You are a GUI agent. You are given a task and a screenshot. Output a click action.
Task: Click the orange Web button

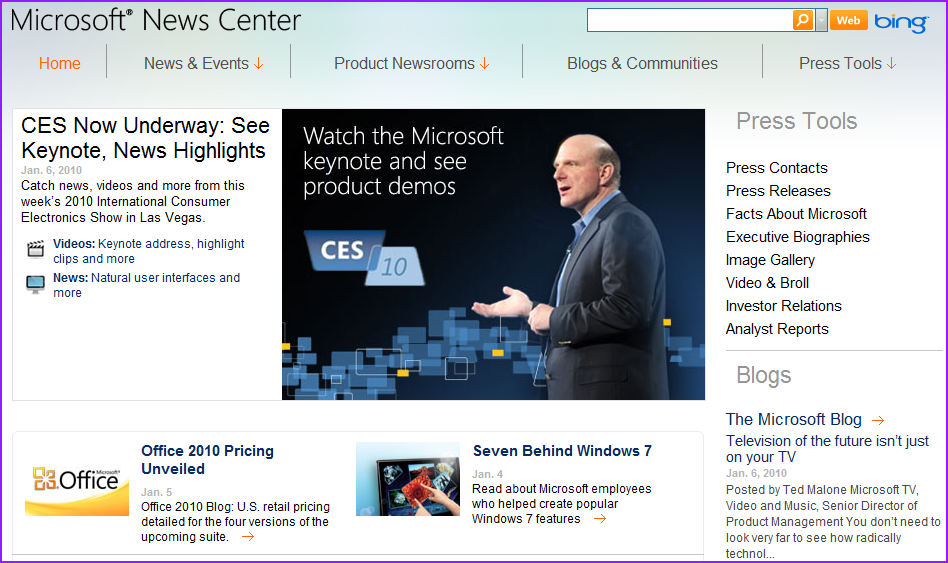point(848,20)
